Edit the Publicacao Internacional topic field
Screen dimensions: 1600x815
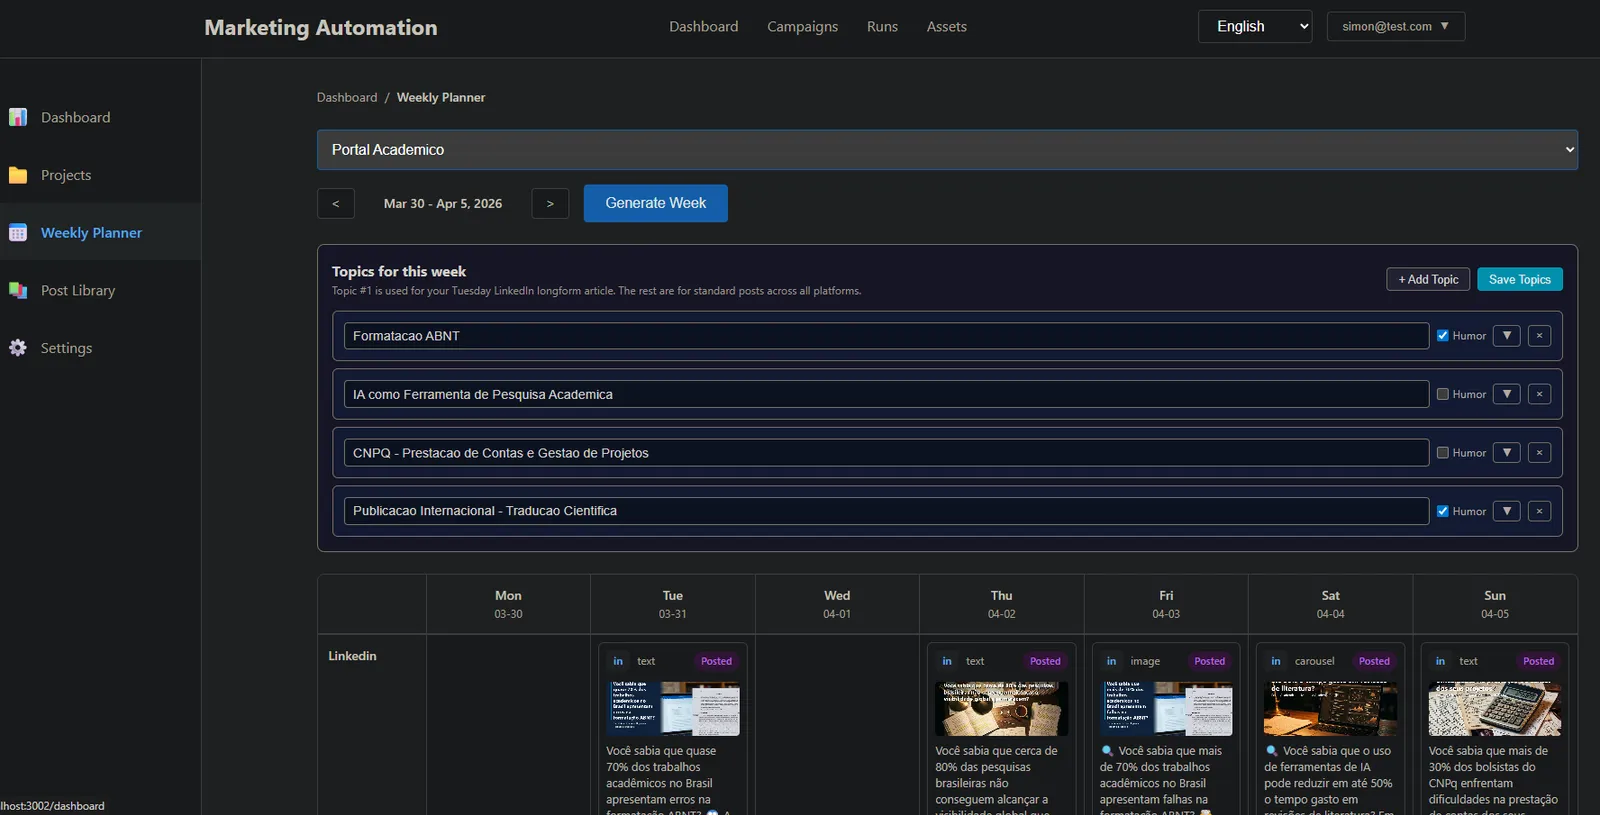886,511
